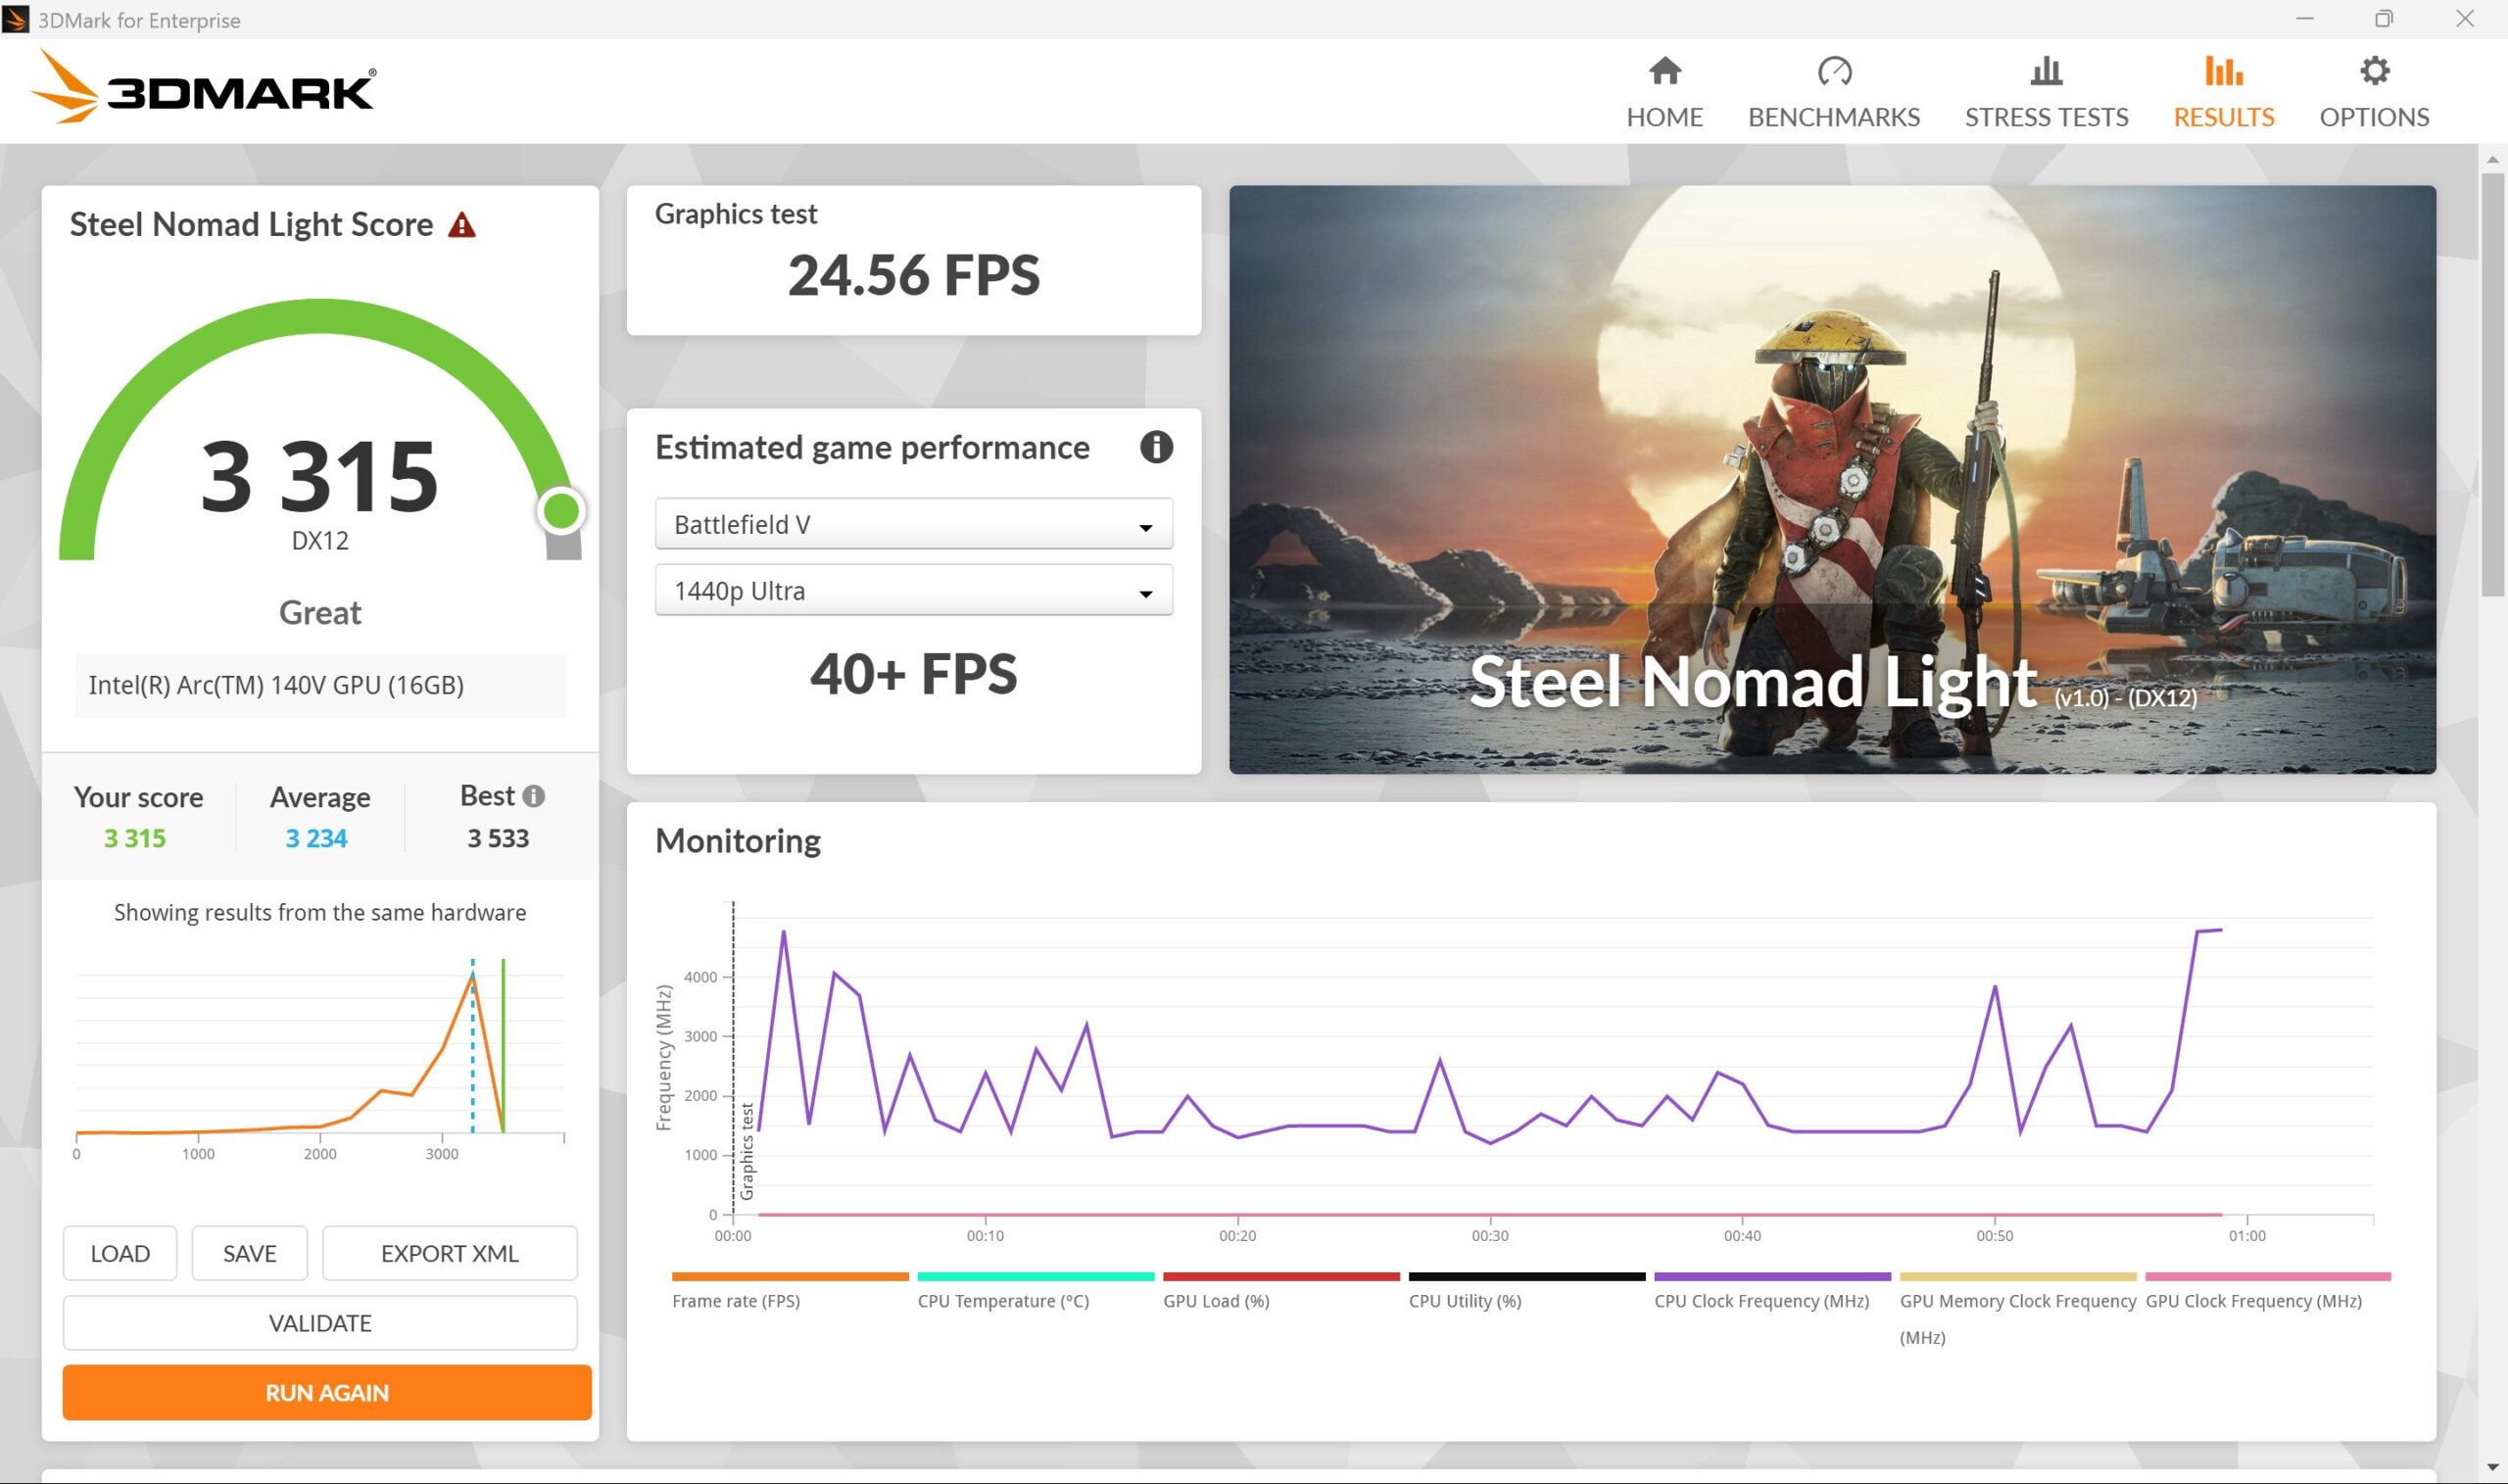Image resolution: width=2508 pixels, height=1484 pixels.
Task: Click VALIDATE to verify the score
Action: pyautogui.click(x=319, y=1322)
